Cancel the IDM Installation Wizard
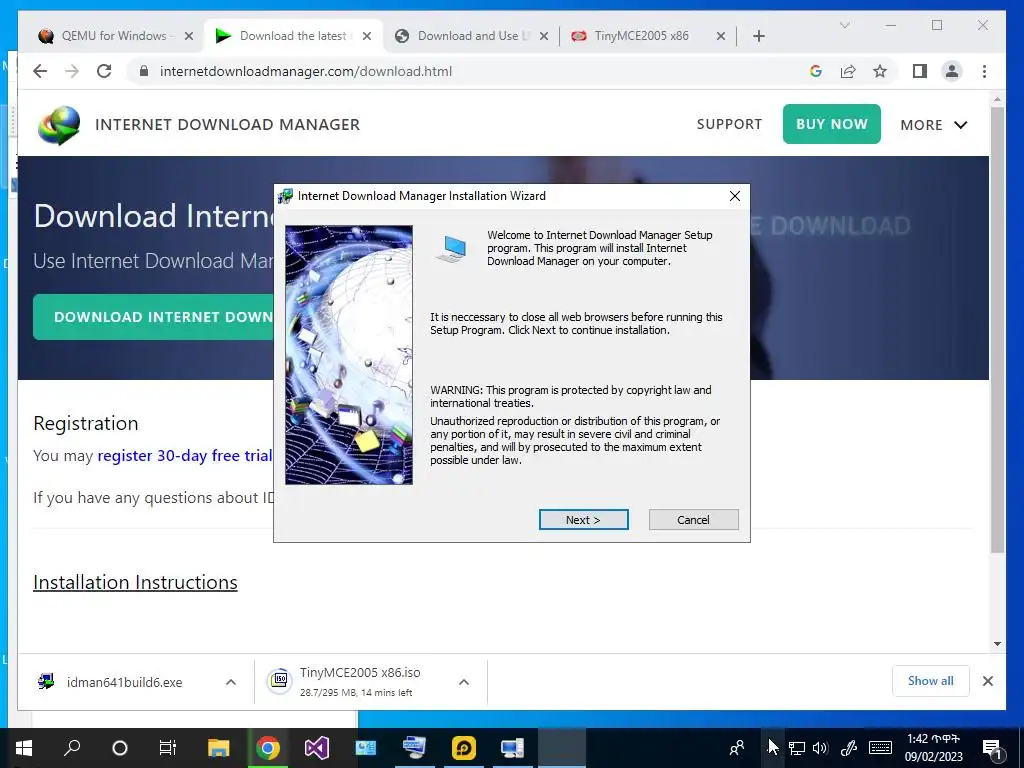Image resolution: width=1024 pixels, height=768 pixels. point(694,520)
